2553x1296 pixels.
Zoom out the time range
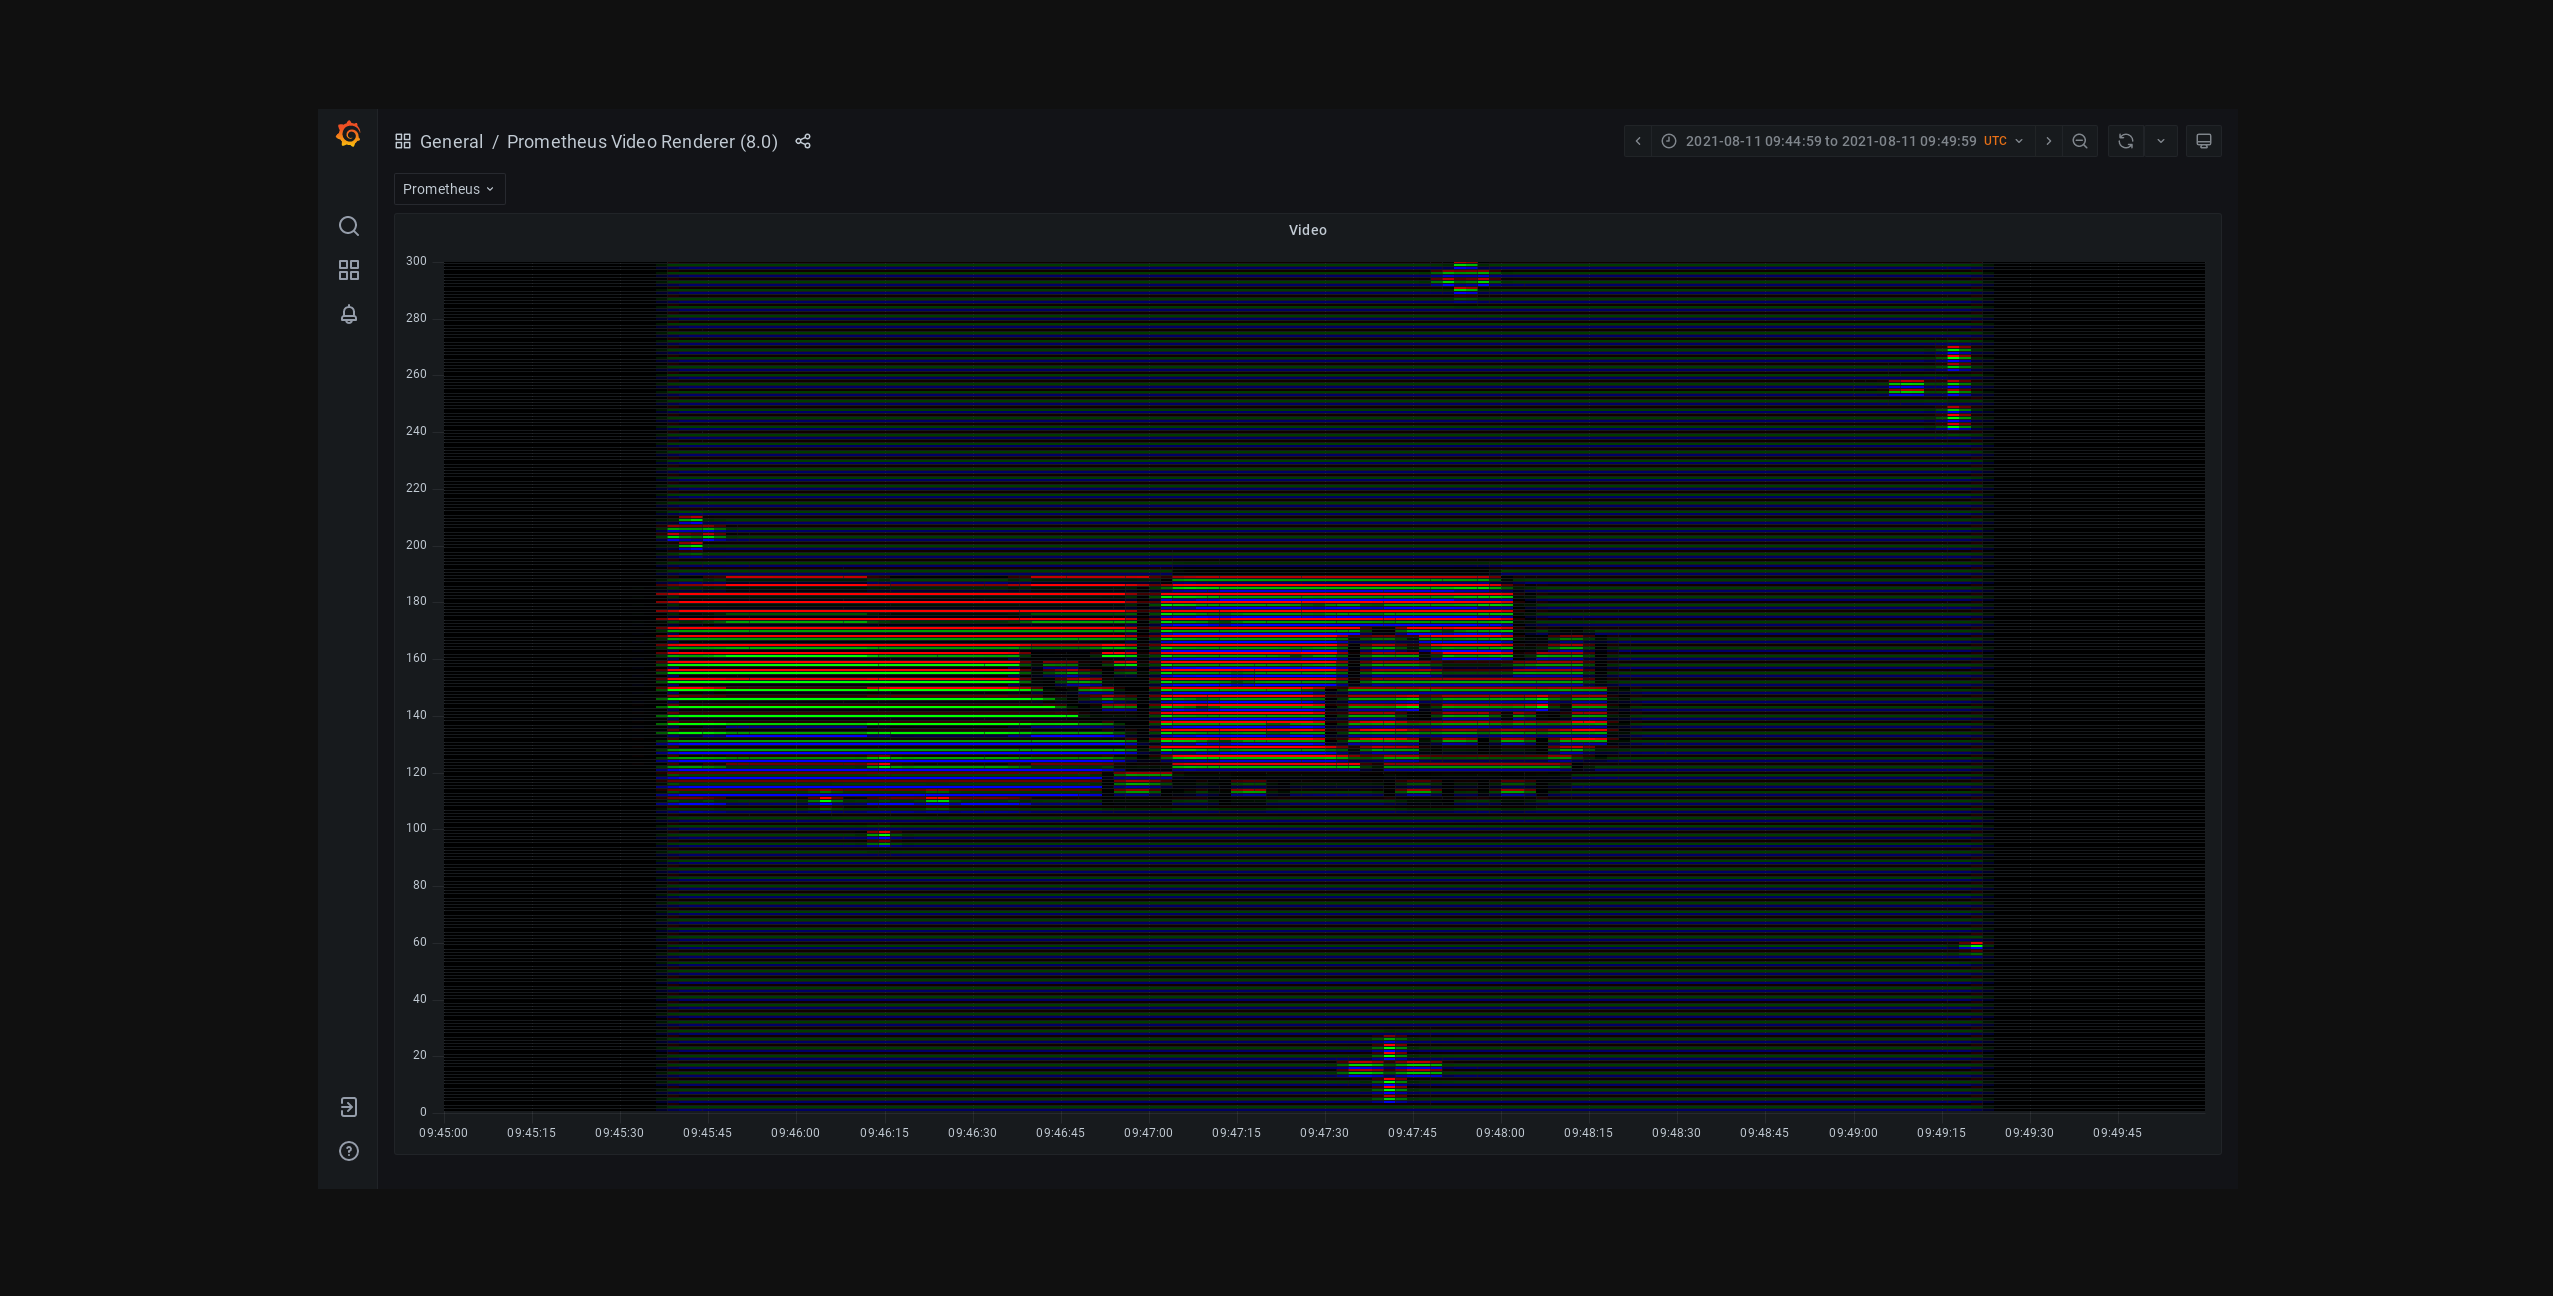click(2080, 141)
